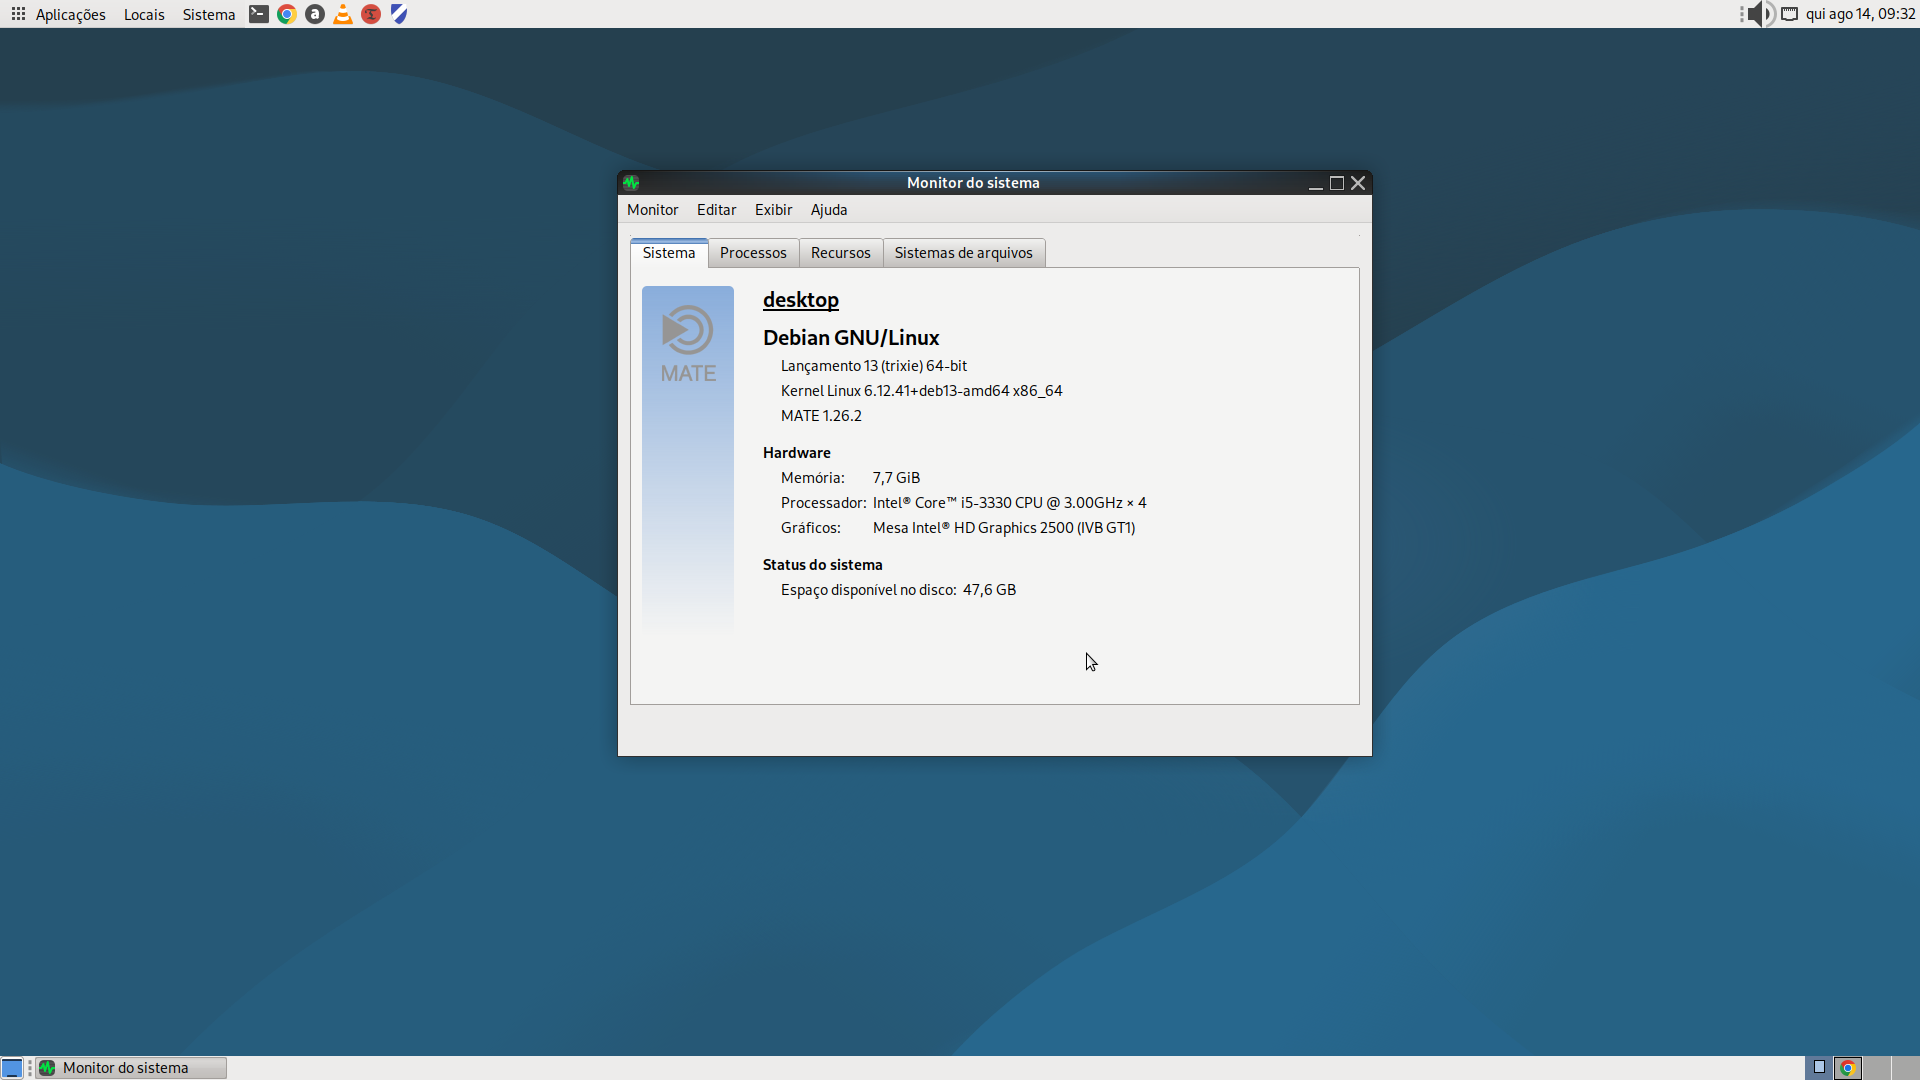1920x1080 pixels.
Task: Click the Hardware section heading
Action: point(797,453)
